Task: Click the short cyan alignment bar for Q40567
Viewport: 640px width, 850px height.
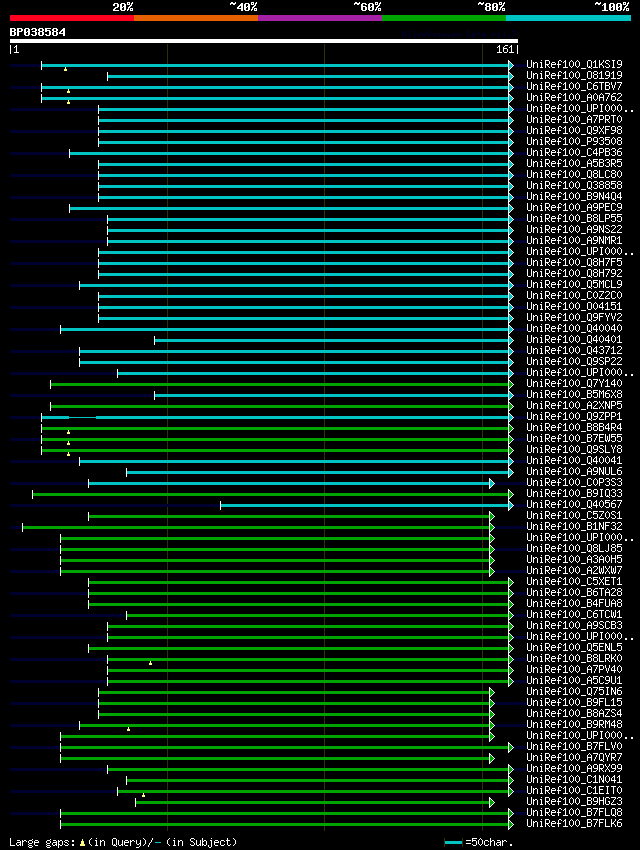Action: pyautogui.click(x=365, y=506)
